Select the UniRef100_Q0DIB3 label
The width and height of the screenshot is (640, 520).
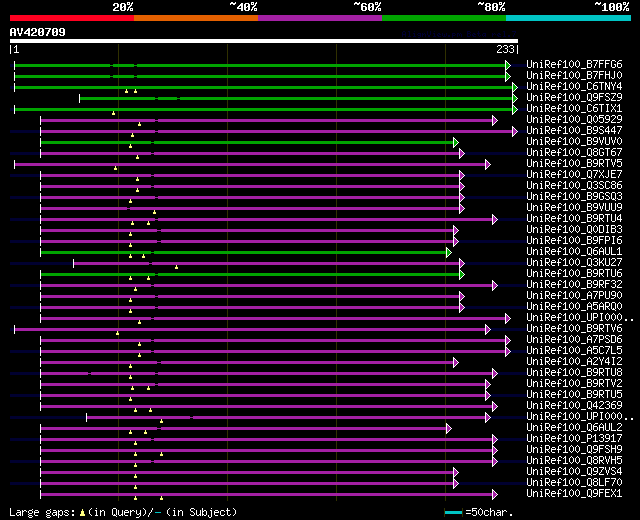coord(574,230)
